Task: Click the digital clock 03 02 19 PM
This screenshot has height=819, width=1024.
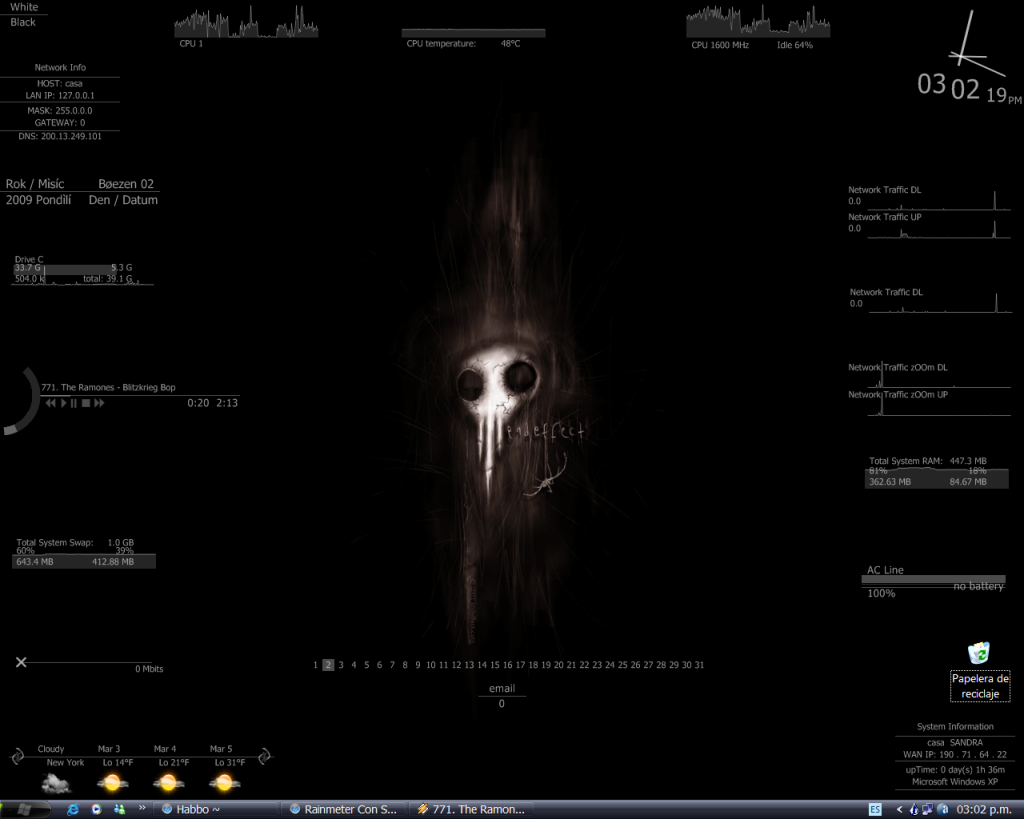Action: coord(969,89)
